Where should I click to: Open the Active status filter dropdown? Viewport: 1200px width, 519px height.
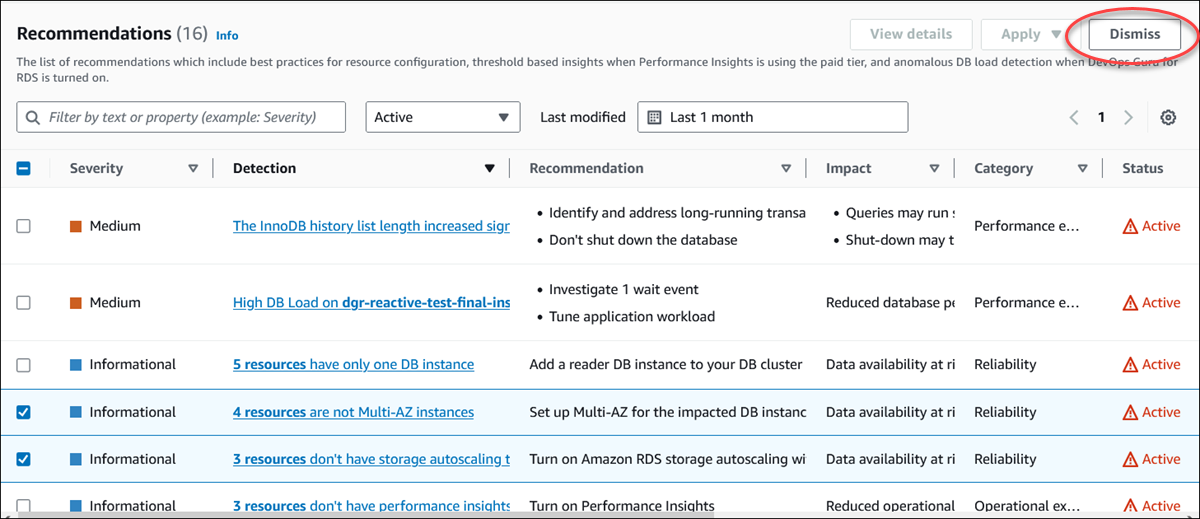click(442, 117)
